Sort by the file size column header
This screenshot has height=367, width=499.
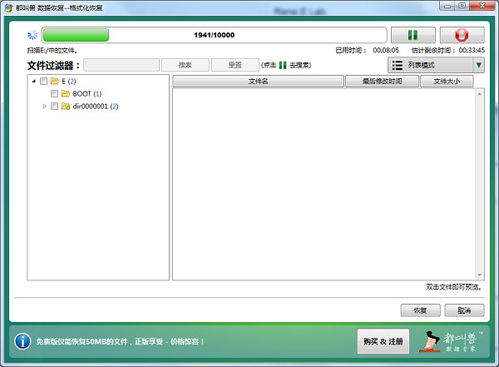(447, 81)
